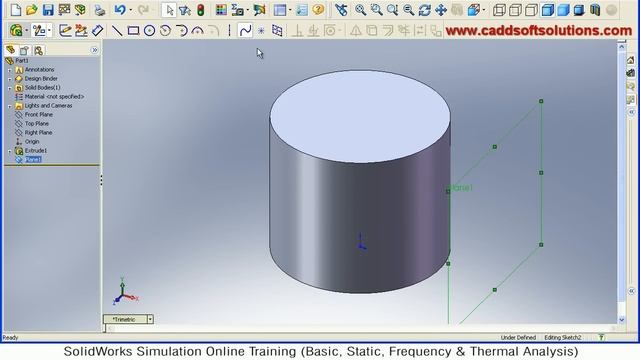Click the Editing Sketch2 status text
The width and height of the screenshot is (640, 360).
(x=562, y=338)
